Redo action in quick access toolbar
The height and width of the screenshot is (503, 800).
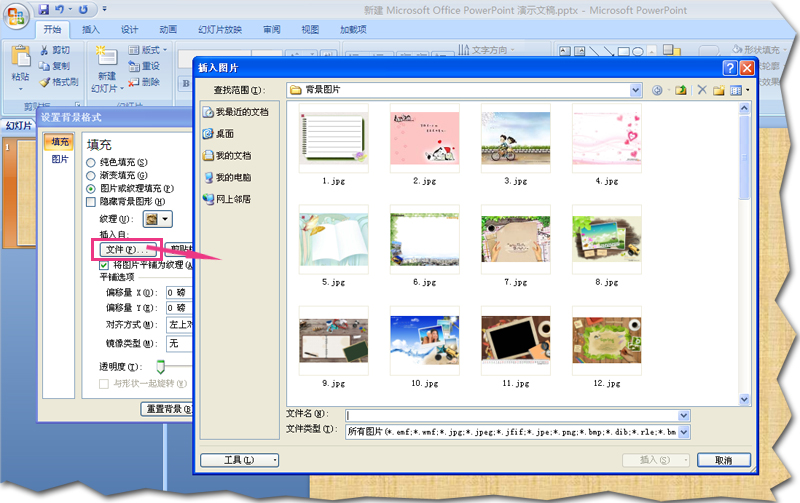coord(84,9)
